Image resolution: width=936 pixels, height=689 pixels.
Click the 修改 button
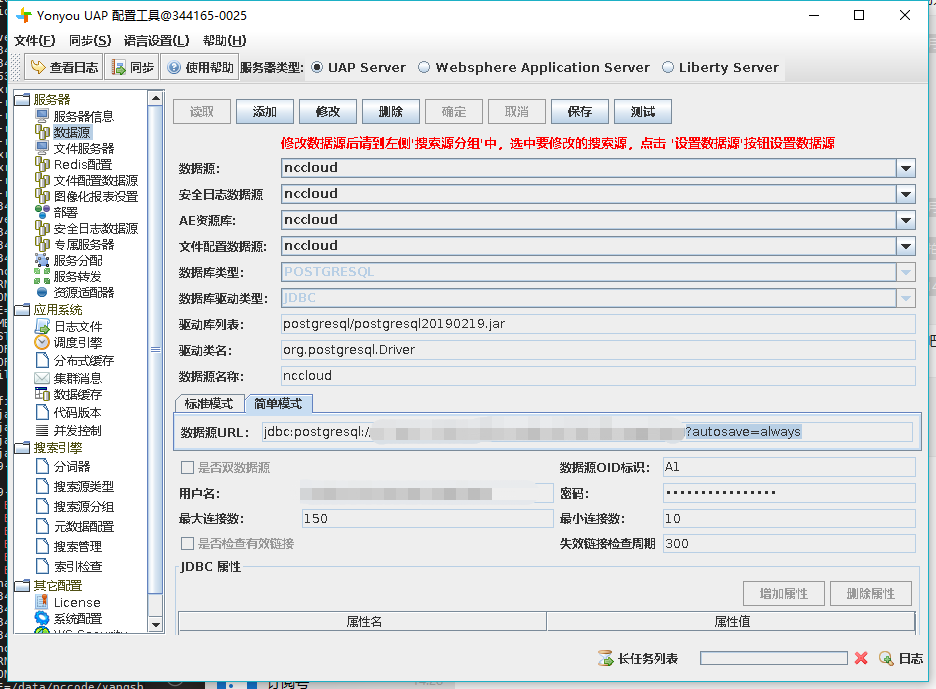[x=328, y=112]
